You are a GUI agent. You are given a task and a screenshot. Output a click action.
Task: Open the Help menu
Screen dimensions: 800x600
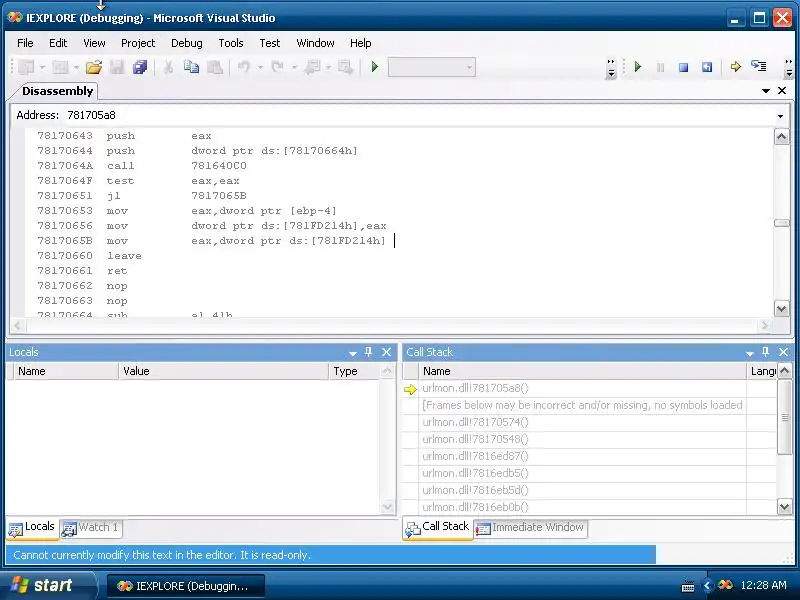pos(360,43)
